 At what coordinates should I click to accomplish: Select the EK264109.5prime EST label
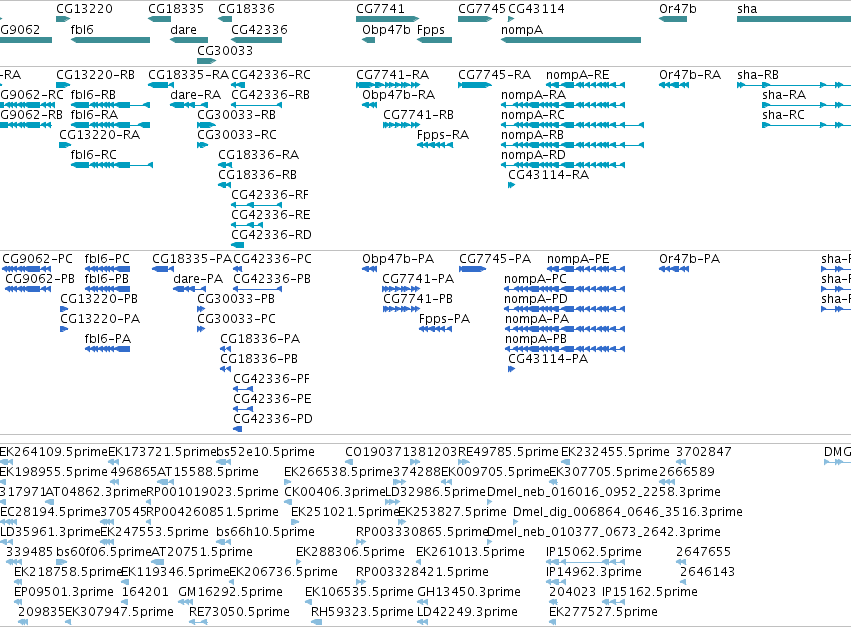pos(54,452)
